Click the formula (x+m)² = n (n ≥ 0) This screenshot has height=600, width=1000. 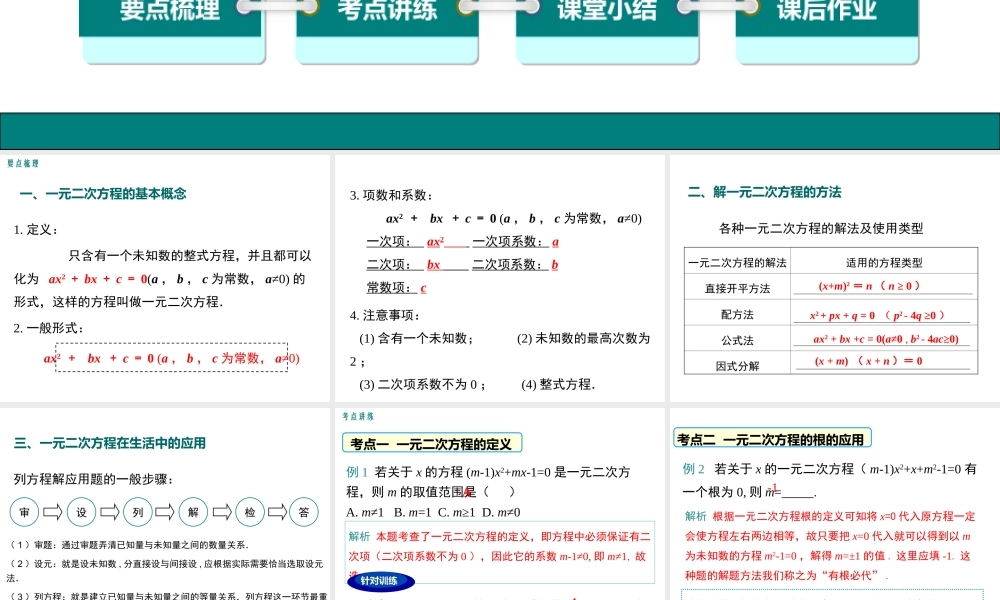pyautogui.click(x=870, y=286)
